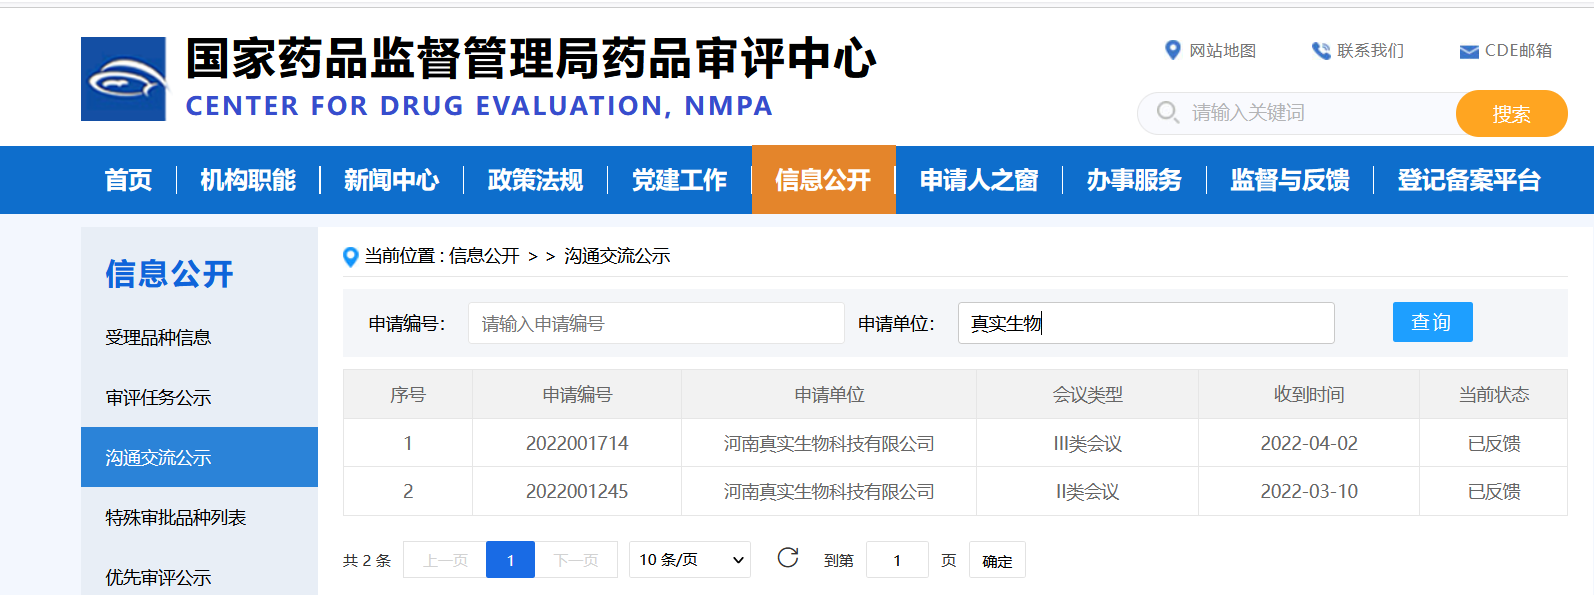Viewport: 1594px width, 595px height.
Task: Click the date 2022-03-10
Action: 1309,491
